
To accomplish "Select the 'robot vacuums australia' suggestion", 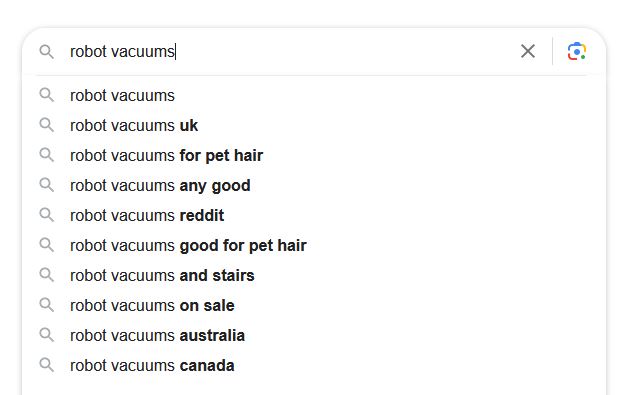I will [314, 336].
